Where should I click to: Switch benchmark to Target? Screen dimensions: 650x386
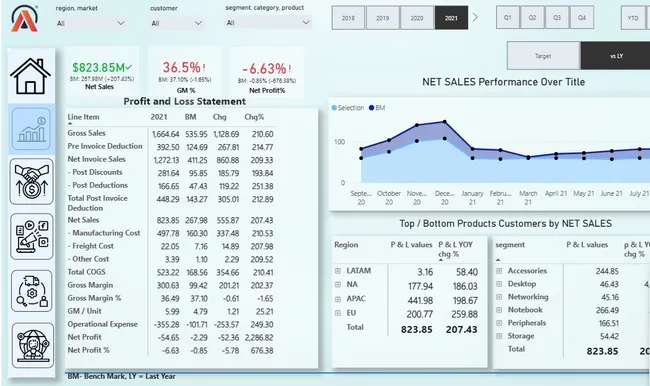coord(543,56)
